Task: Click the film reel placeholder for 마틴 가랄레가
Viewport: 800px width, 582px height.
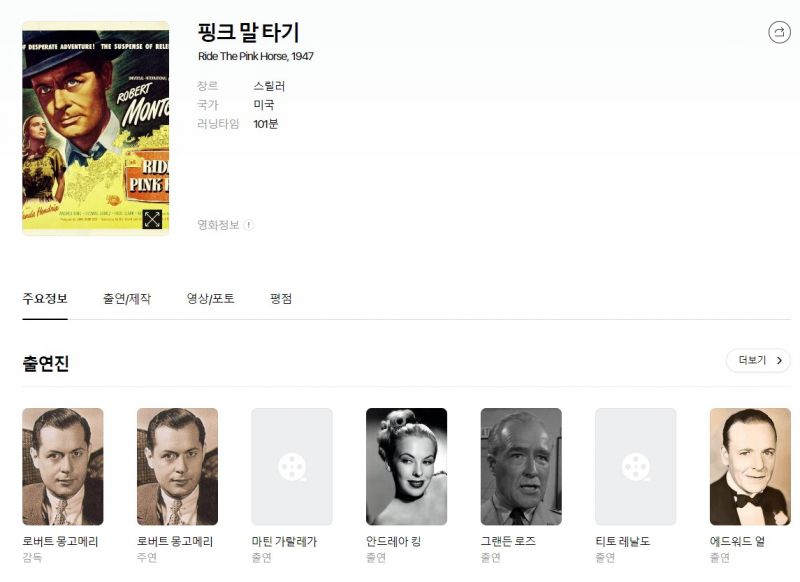Action: pyautogui.click(x=292, y=467)
